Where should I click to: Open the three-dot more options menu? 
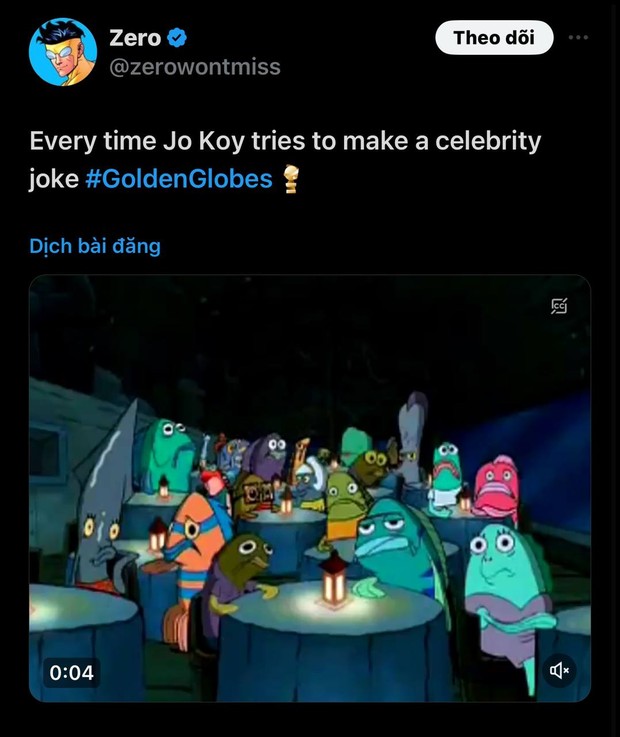[x=578, y=38]
